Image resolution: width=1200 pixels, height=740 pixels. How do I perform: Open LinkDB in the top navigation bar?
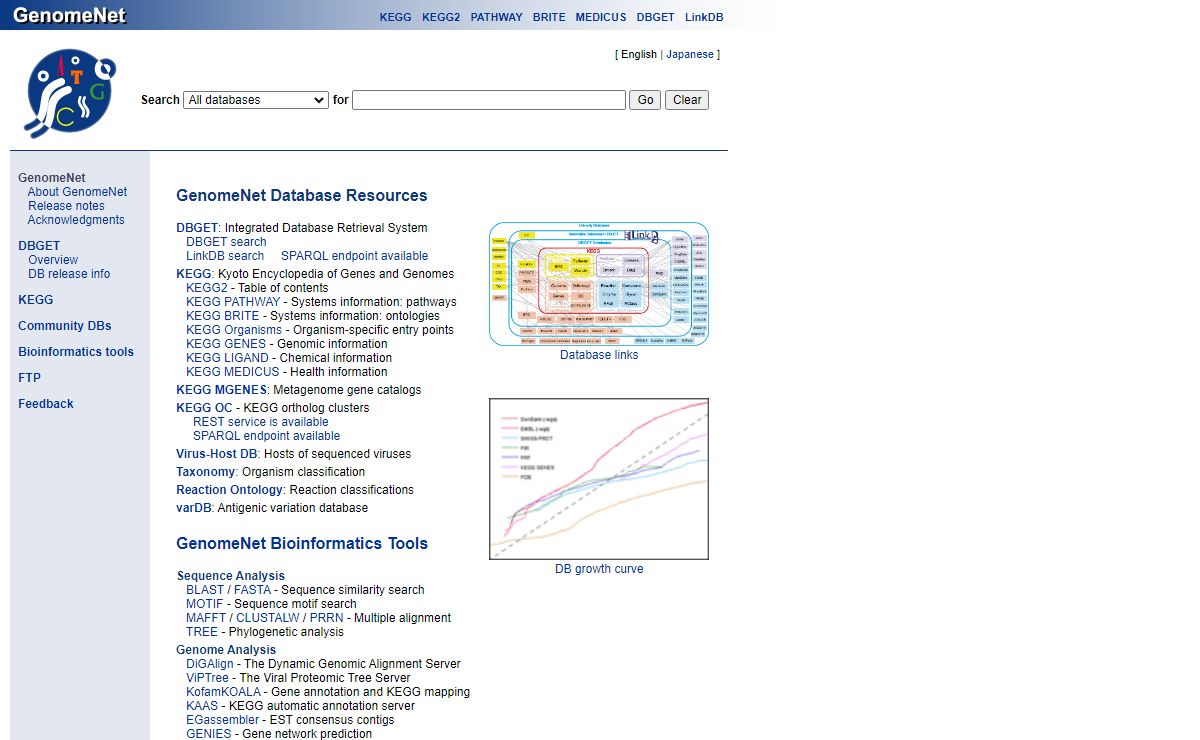704,17
